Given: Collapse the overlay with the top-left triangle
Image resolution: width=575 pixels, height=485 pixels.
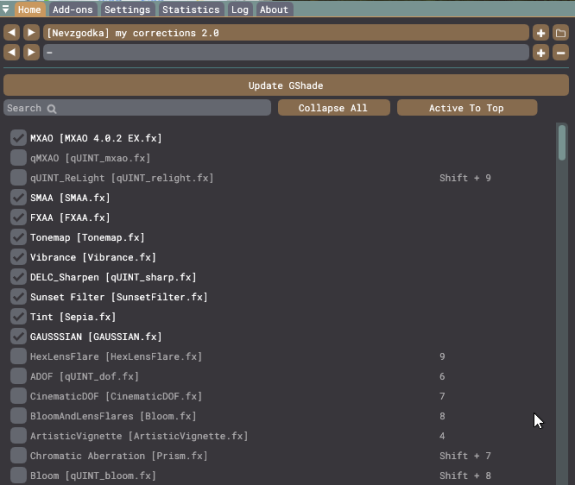Looking at the screenshot, I should [x=6, y=9].
